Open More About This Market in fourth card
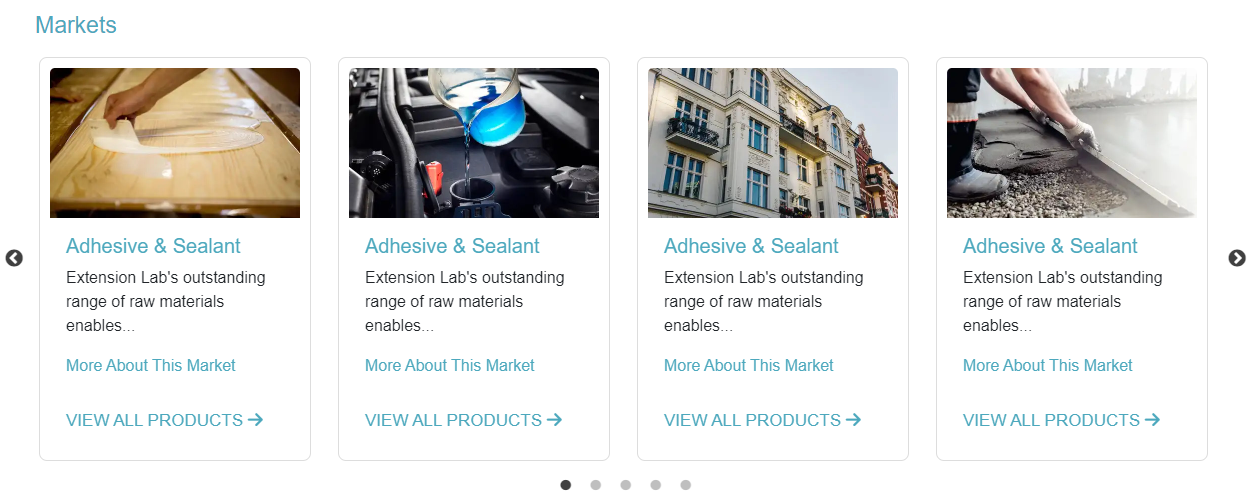The height and width of the screenshot is (500, 1252). click(x=1048, y=366)
